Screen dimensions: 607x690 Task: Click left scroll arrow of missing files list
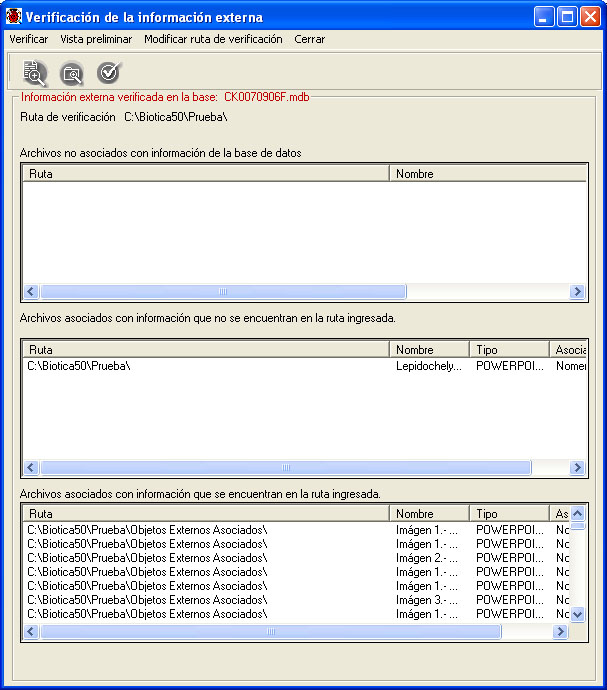(x=31, y=467)
